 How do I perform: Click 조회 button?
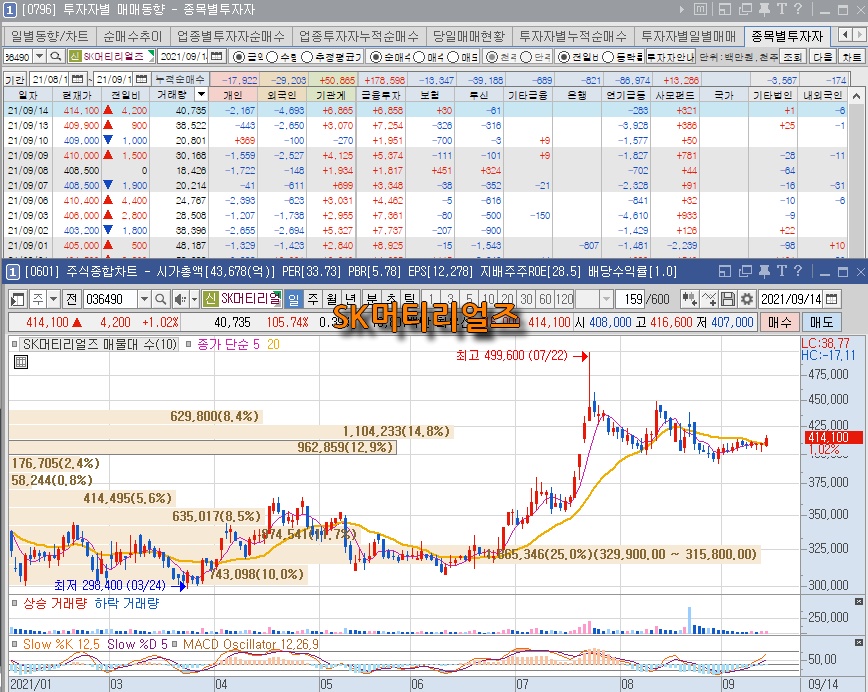tap(792, 56)
